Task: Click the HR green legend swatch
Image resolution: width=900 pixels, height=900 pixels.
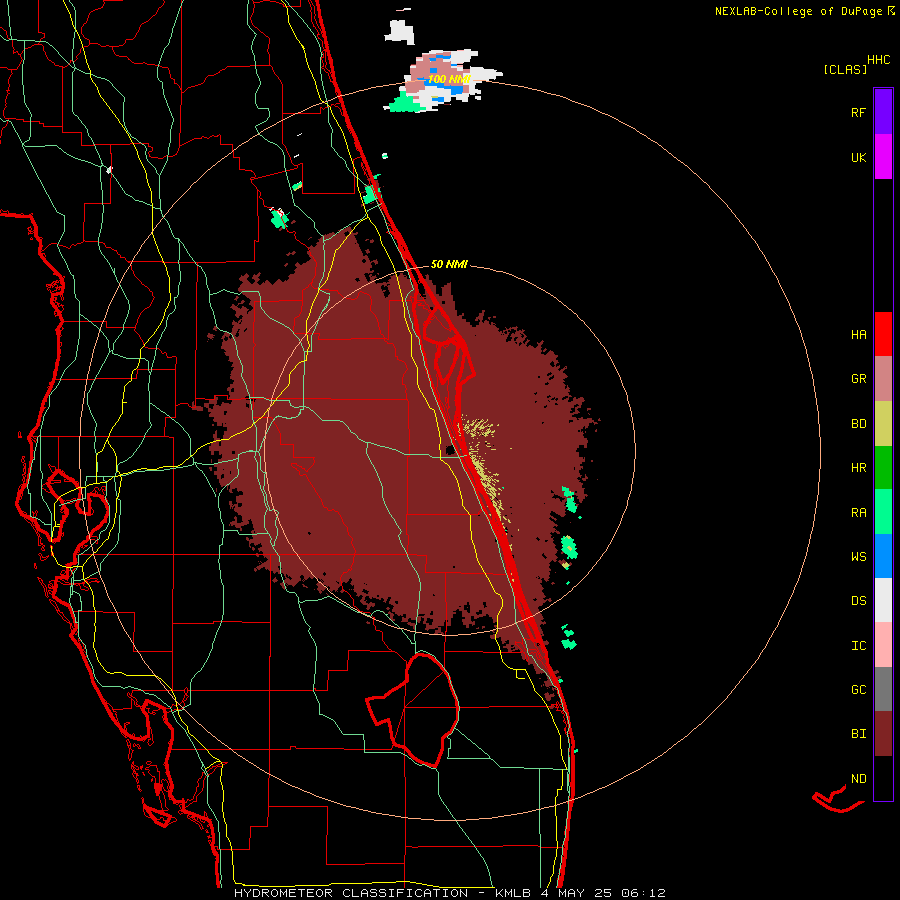Action: (x=883, y=468)
